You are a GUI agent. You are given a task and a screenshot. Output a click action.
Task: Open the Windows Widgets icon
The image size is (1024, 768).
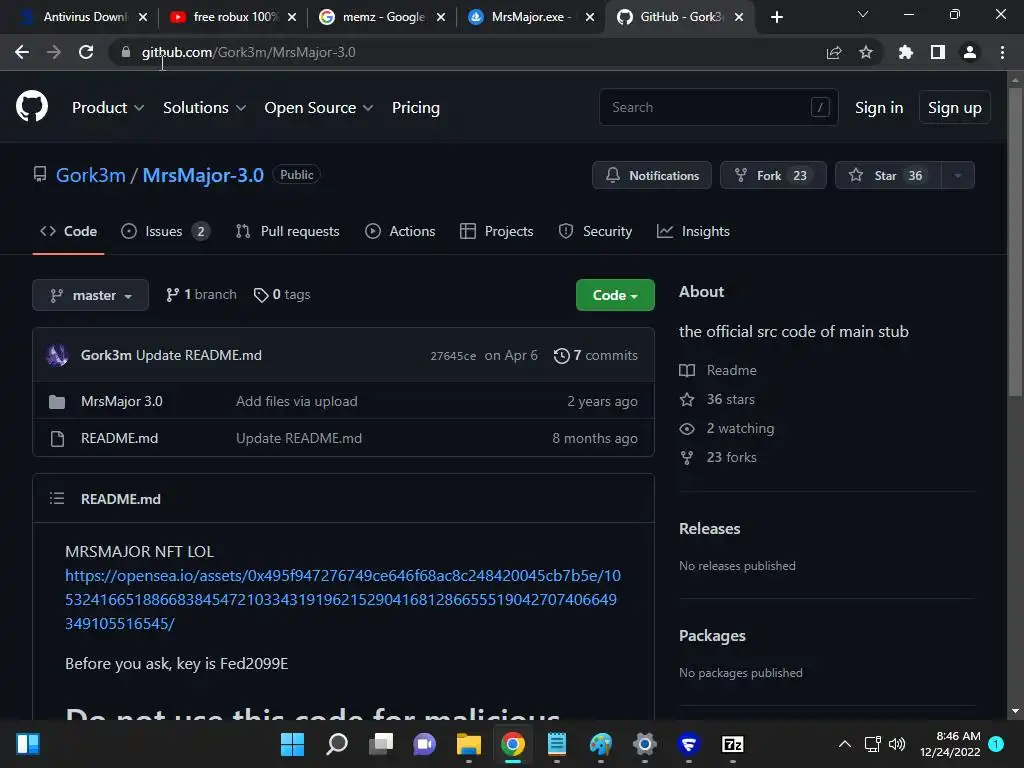[x=28, y=744]
